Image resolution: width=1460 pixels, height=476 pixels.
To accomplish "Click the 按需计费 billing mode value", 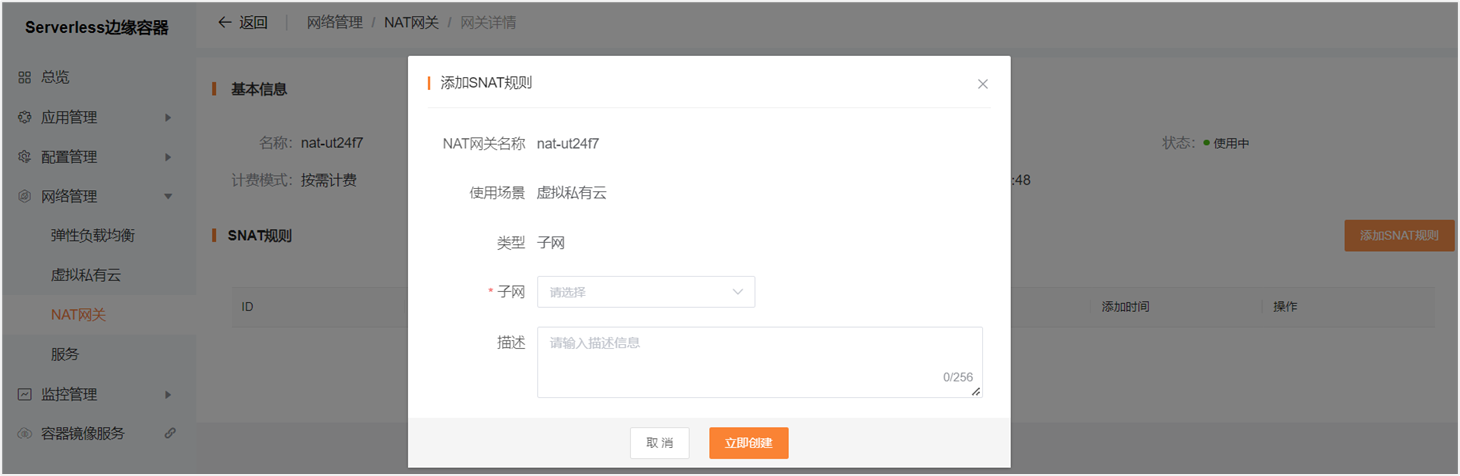I will [329, 181].
